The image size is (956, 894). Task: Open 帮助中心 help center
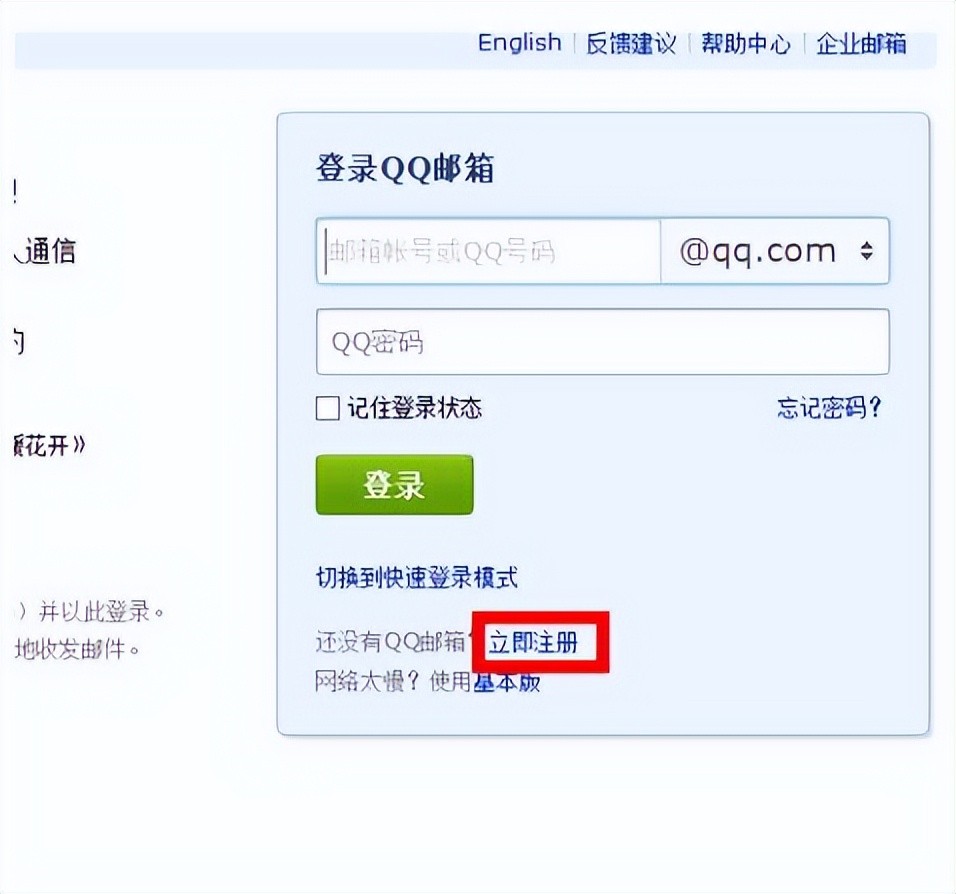tap(745, 44)
